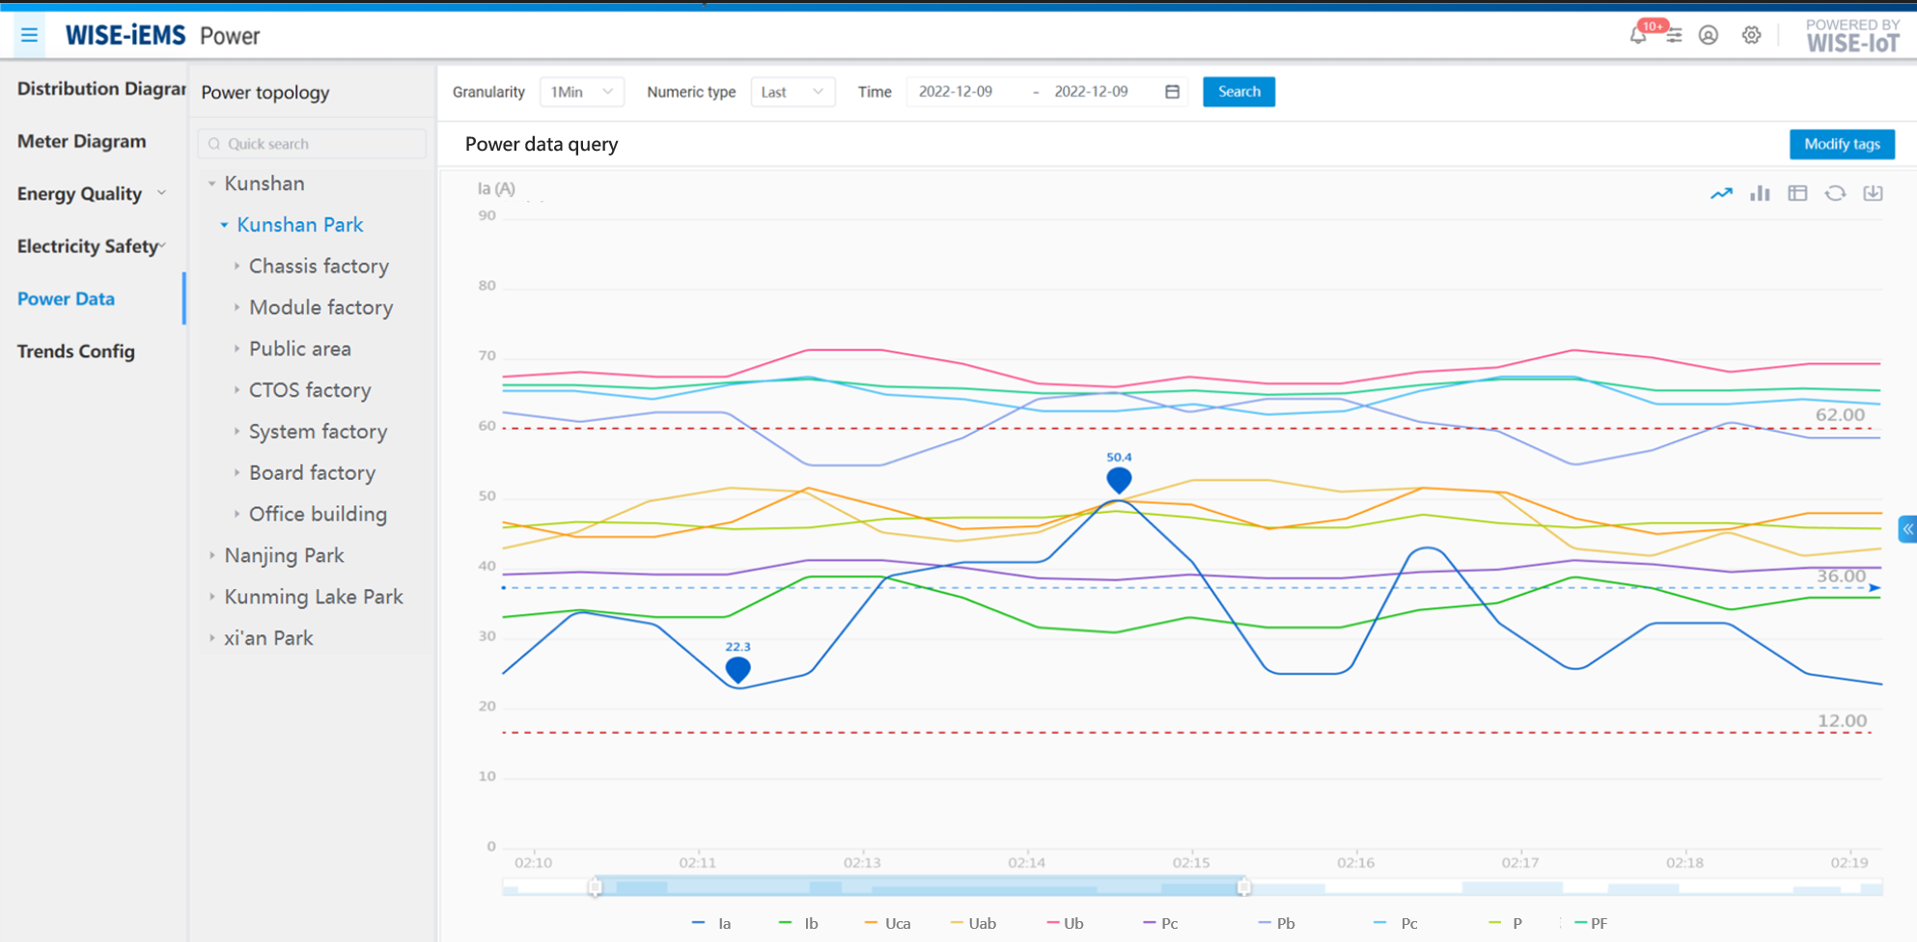Click the highlighted zoom slider range bar
This screenshot has width=1917, height=942.
click(x=919, y=887)
